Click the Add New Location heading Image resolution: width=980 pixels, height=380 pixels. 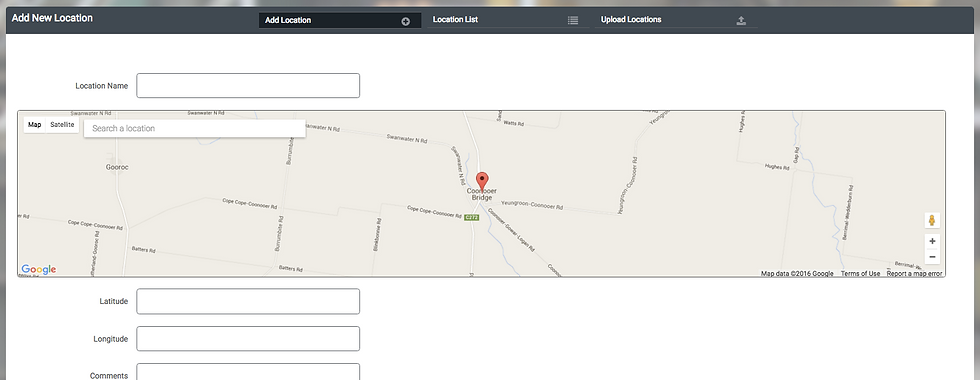click(52, 18)
